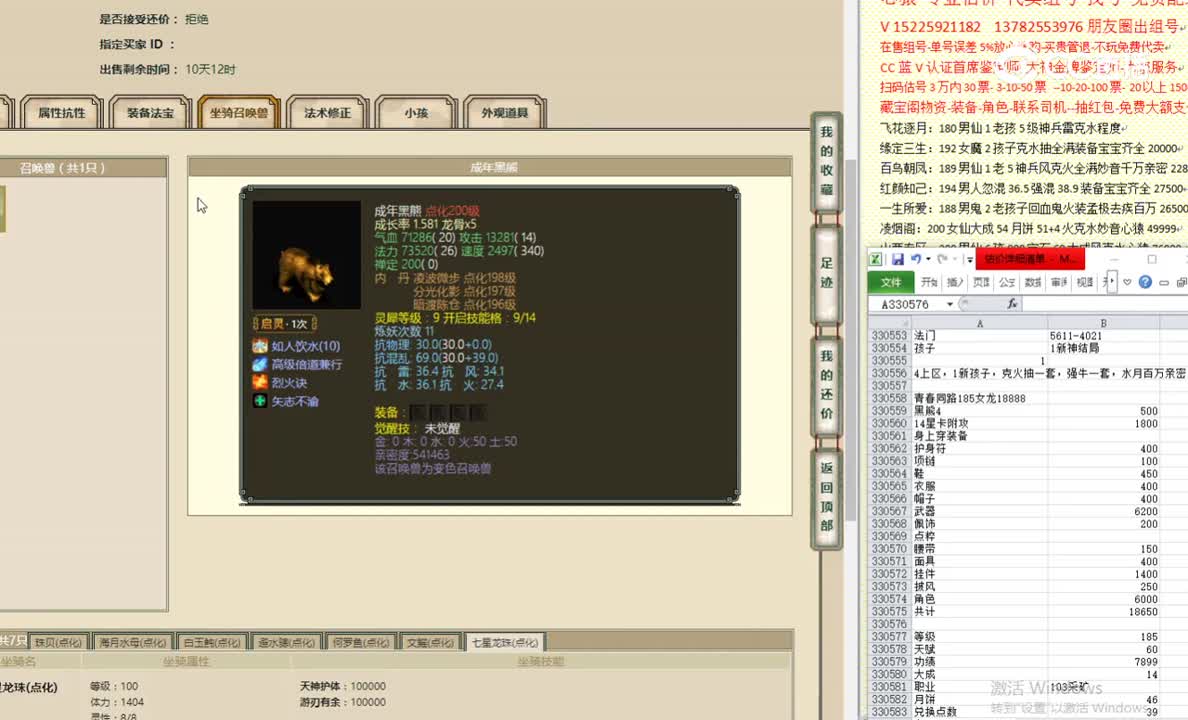Open Excel Help via the blue question icon

click(1143, 282)
